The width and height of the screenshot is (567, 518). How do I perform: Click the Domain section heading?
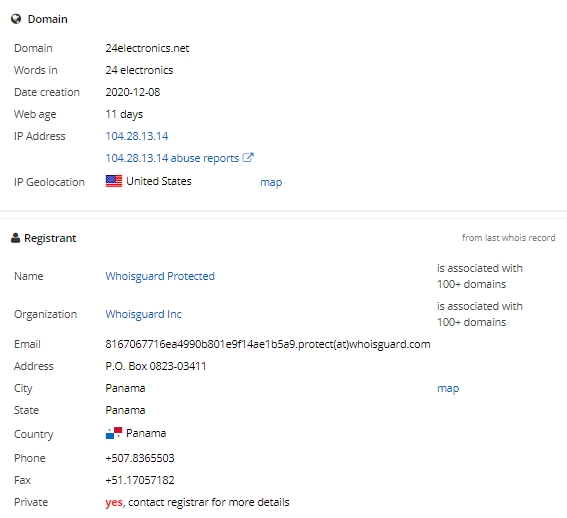click(47, 19)
